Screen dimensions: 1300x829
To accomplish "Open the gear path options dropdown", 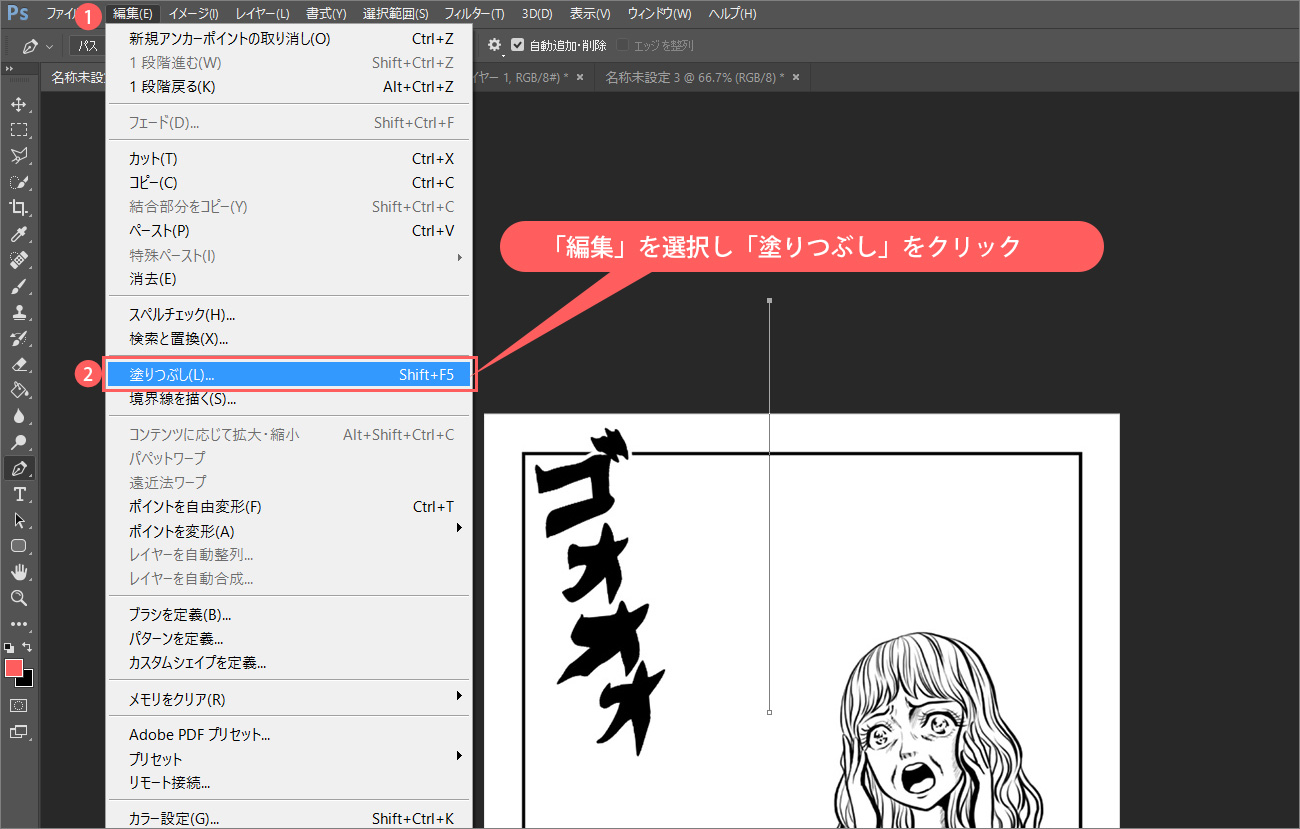I will tap(494, 45).
